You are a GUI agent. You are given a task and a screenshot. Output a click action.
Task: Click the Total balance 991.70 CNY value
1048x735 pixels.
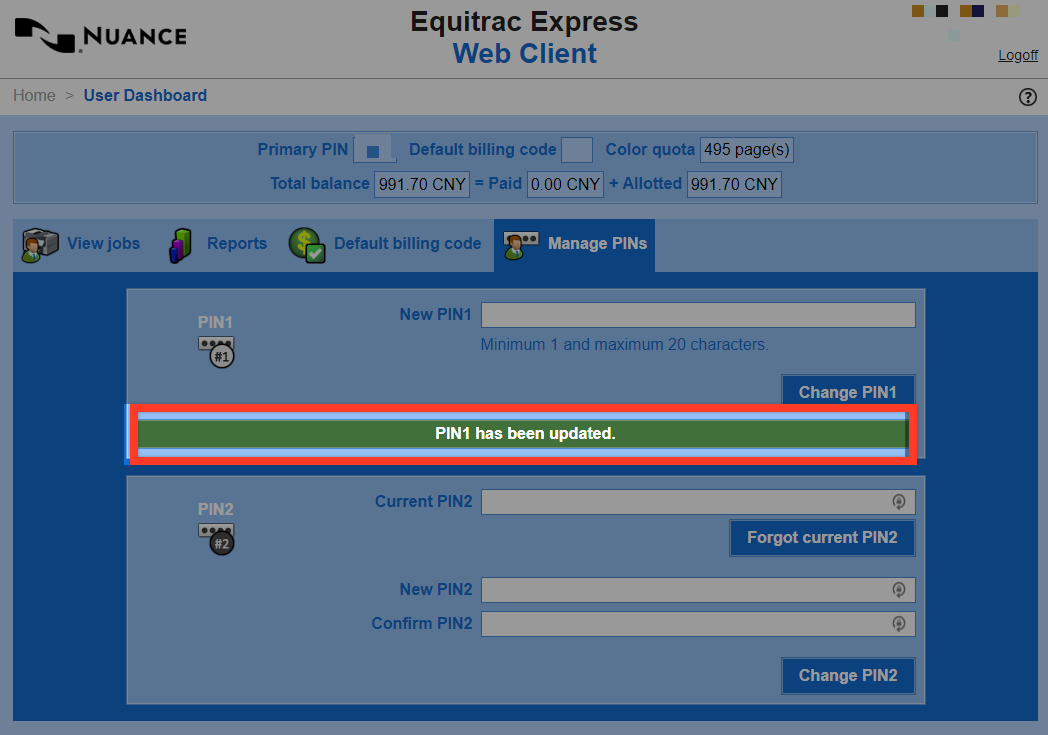click(422, 184)
